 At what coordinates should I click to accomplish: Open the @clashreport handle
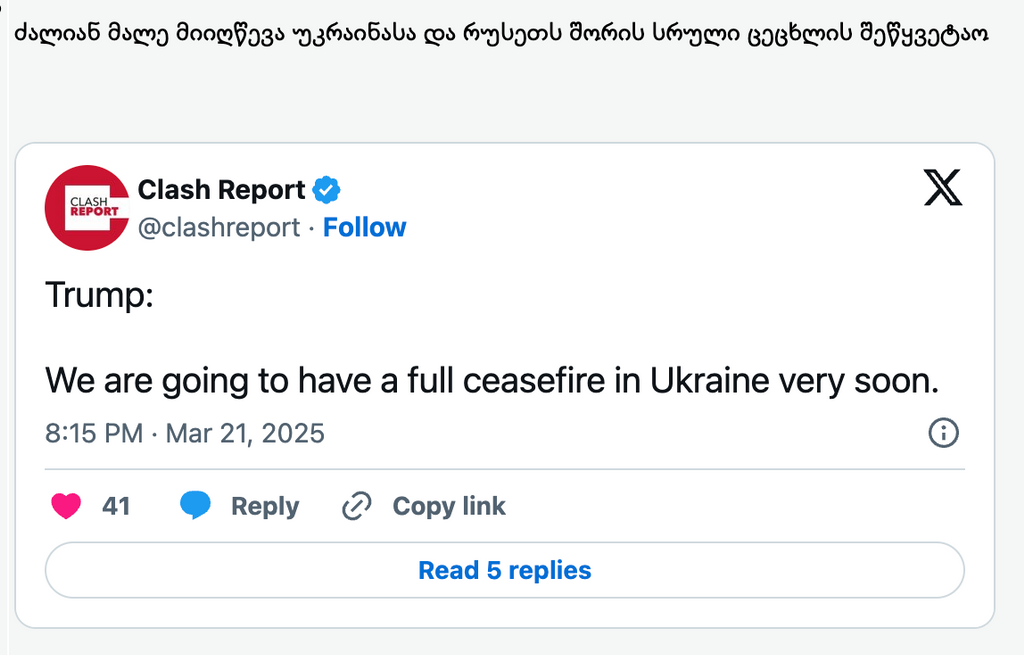click(x=218, y=228)
